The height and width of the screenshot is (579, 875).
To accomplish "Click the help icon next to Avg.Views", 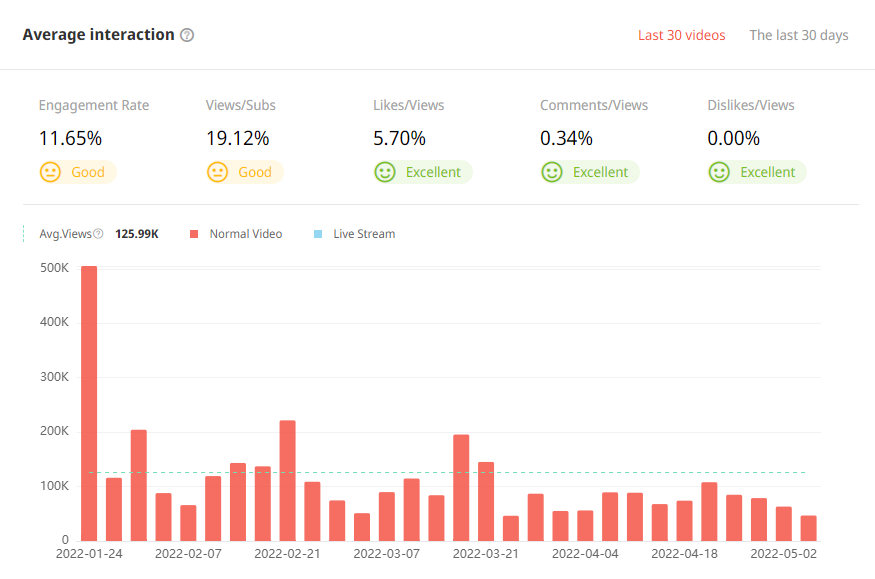I will tap(98, 234).
